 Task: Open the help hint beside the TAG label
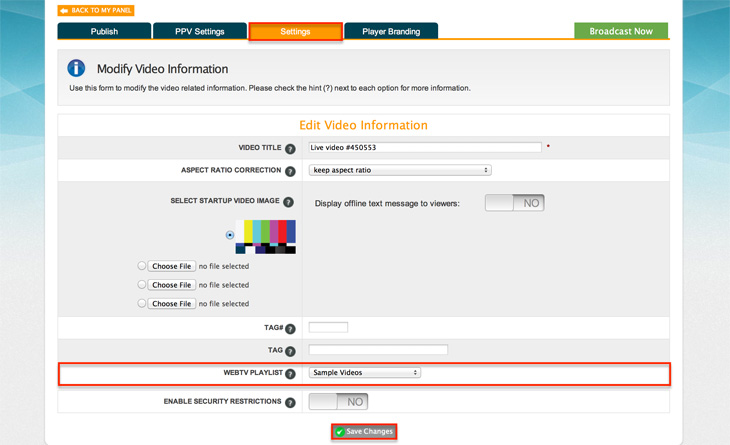pyautogui.click(x=290, y=351)
